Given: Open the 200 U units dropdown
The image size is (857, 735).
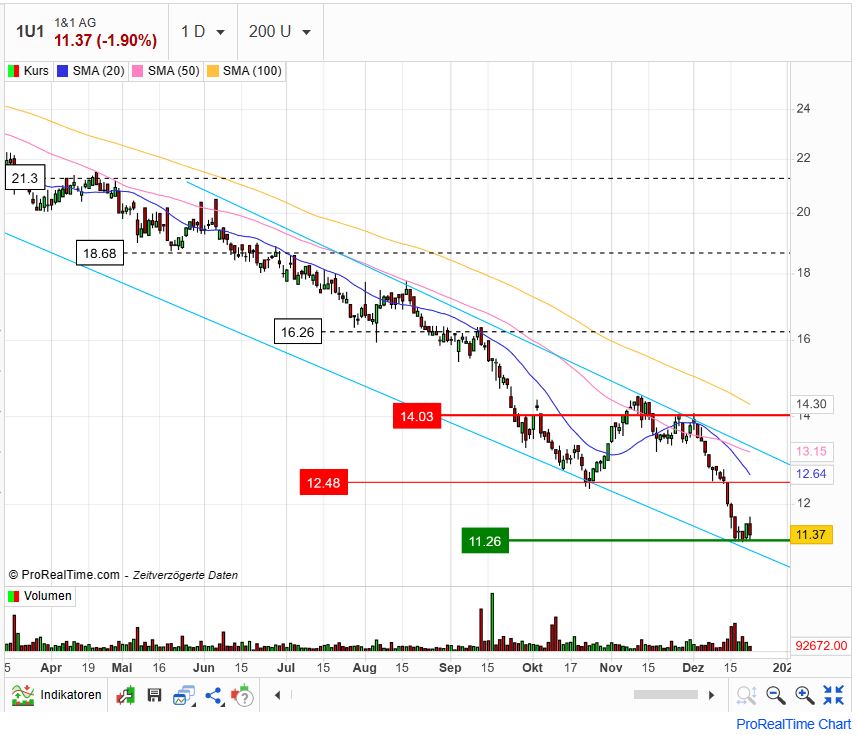Looking at the screenshot, I should 280,32.
